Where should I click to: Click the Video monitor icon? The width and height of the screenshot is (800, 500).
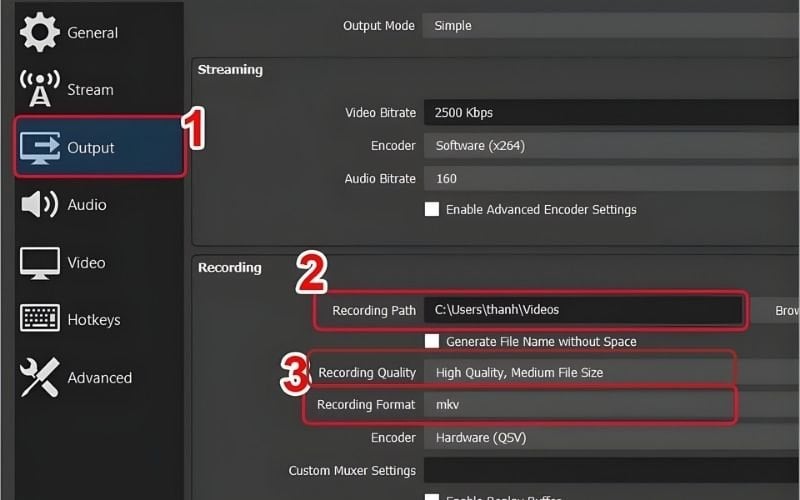tap(40, 263)
